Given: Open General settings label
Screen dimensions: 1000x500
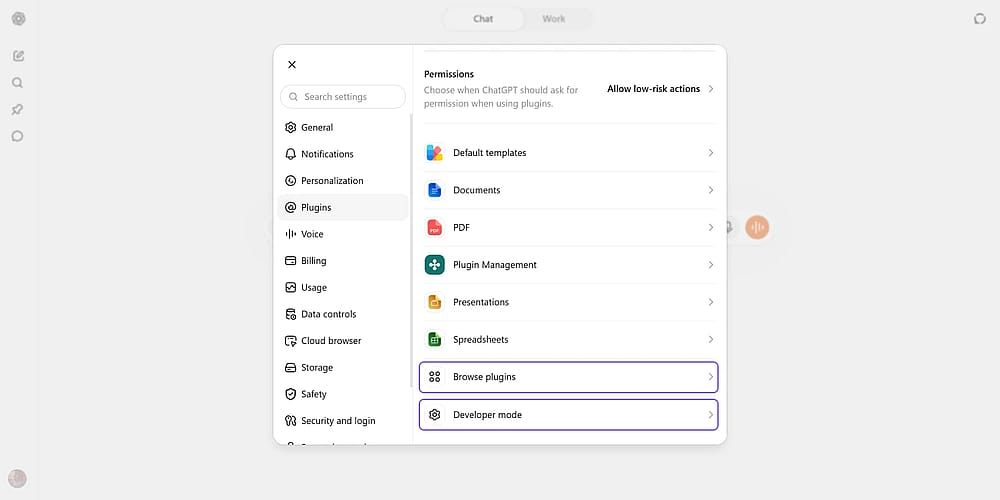Looking at the screenshot, I should pos(317,128).
